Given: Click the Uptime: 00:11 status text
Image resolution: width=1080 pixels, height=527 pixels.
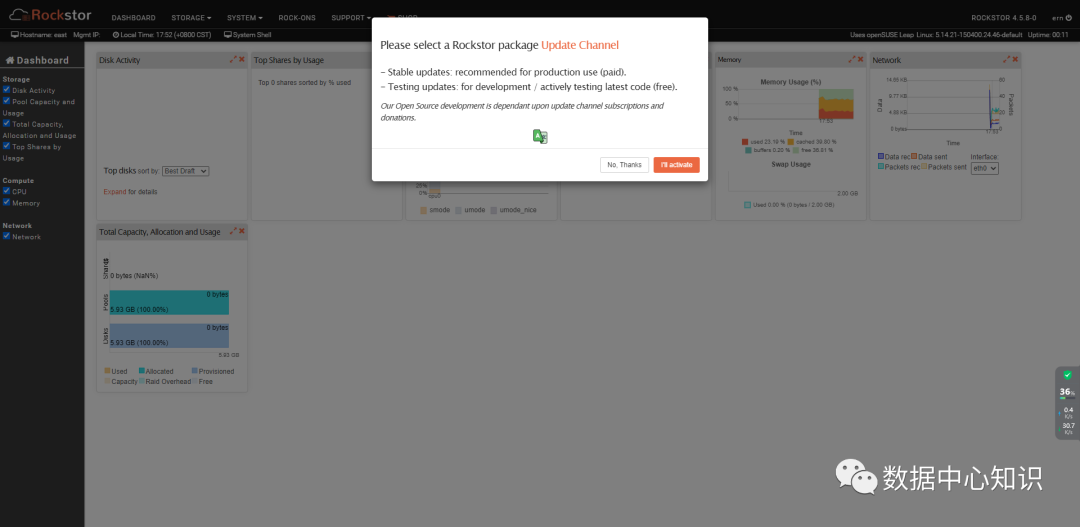Looking at the screenshot, I should point(1048,34).
